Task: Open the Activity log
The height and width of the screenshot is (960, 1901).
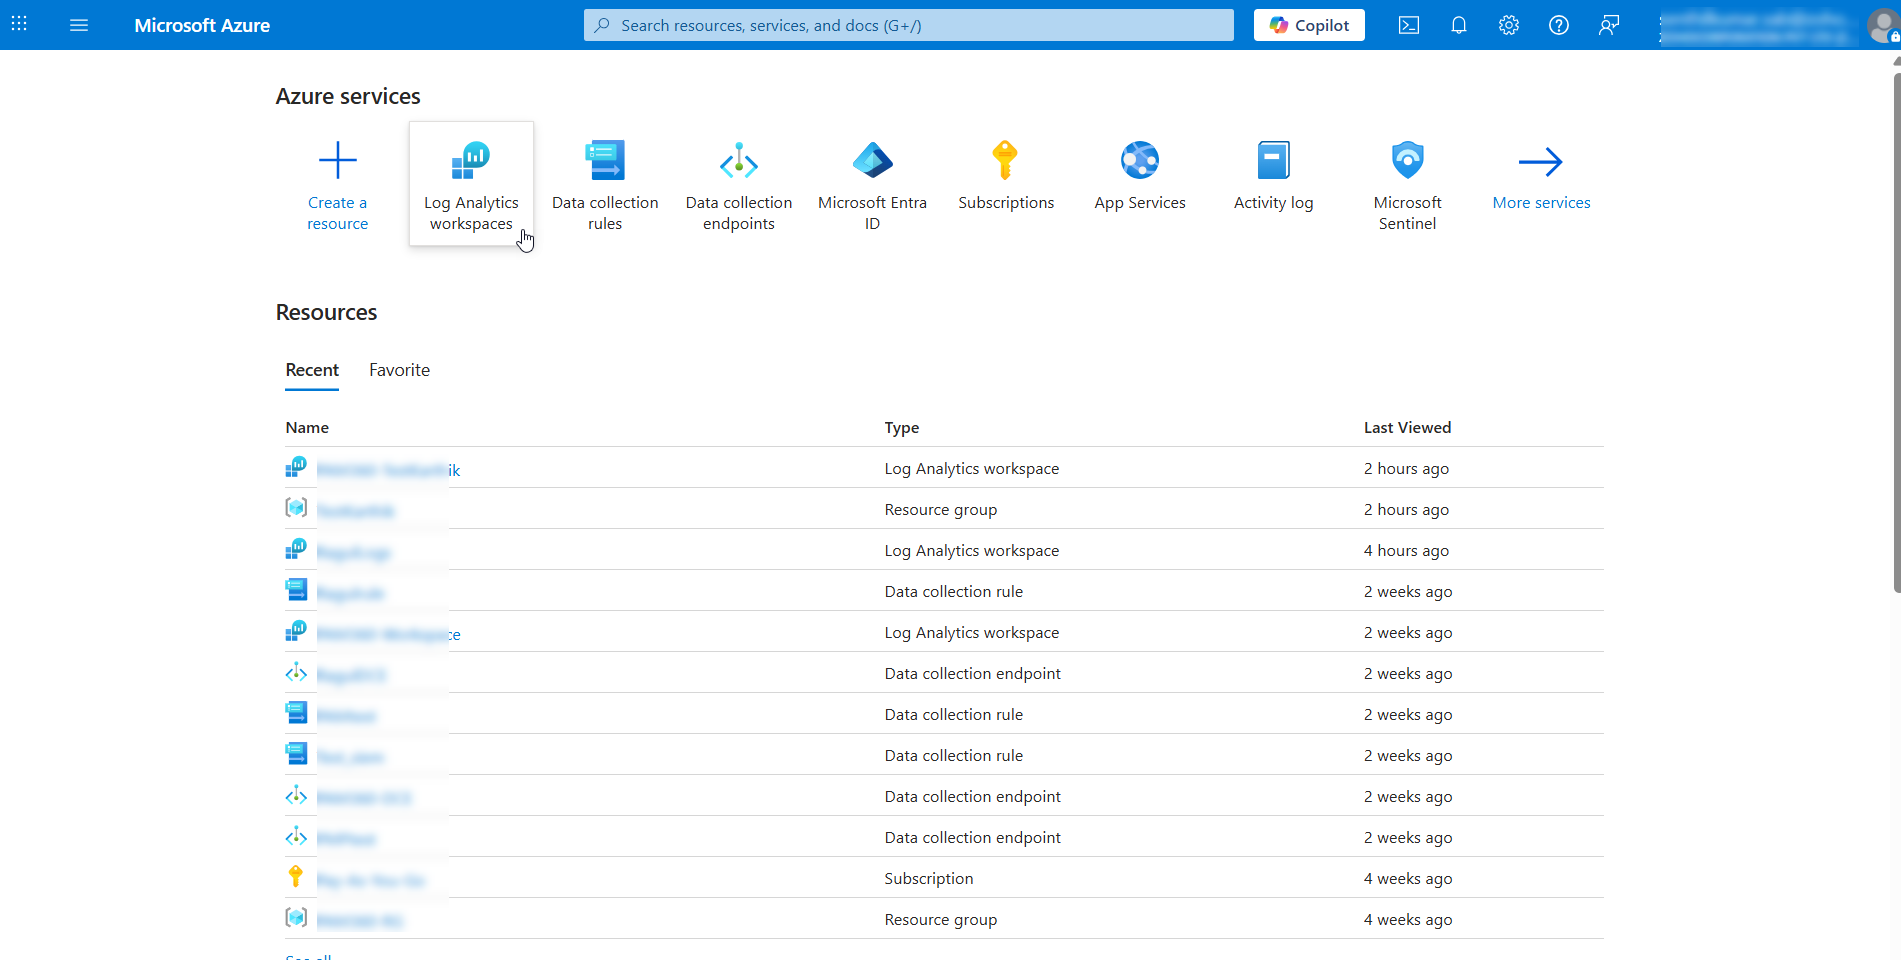Action: tap(1273, 173)
